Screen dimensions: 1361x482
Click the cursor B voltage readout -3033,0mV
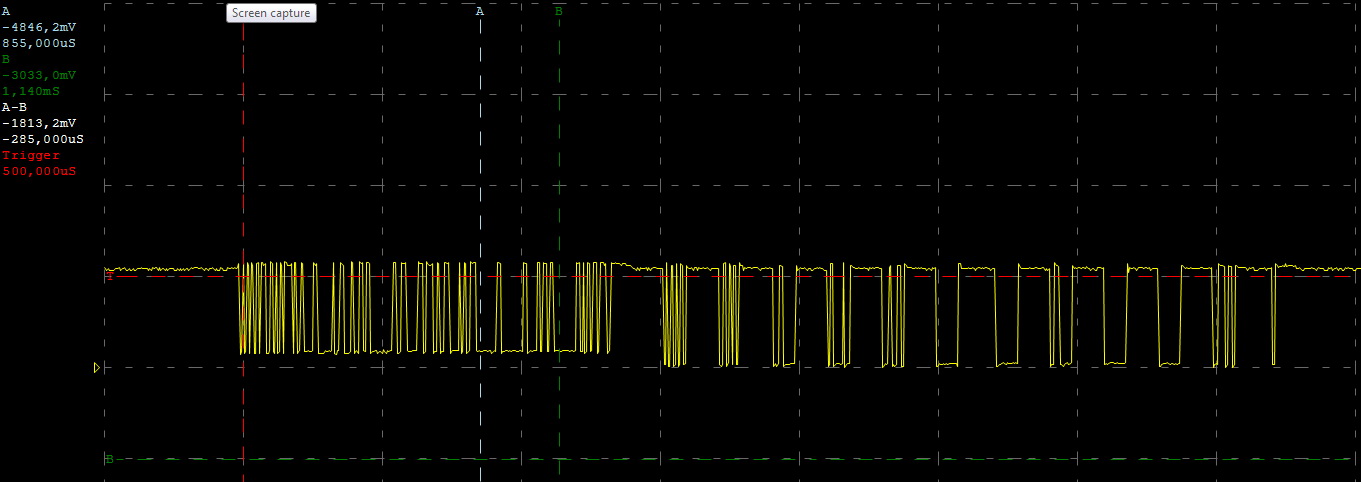(x=39, y=75)
